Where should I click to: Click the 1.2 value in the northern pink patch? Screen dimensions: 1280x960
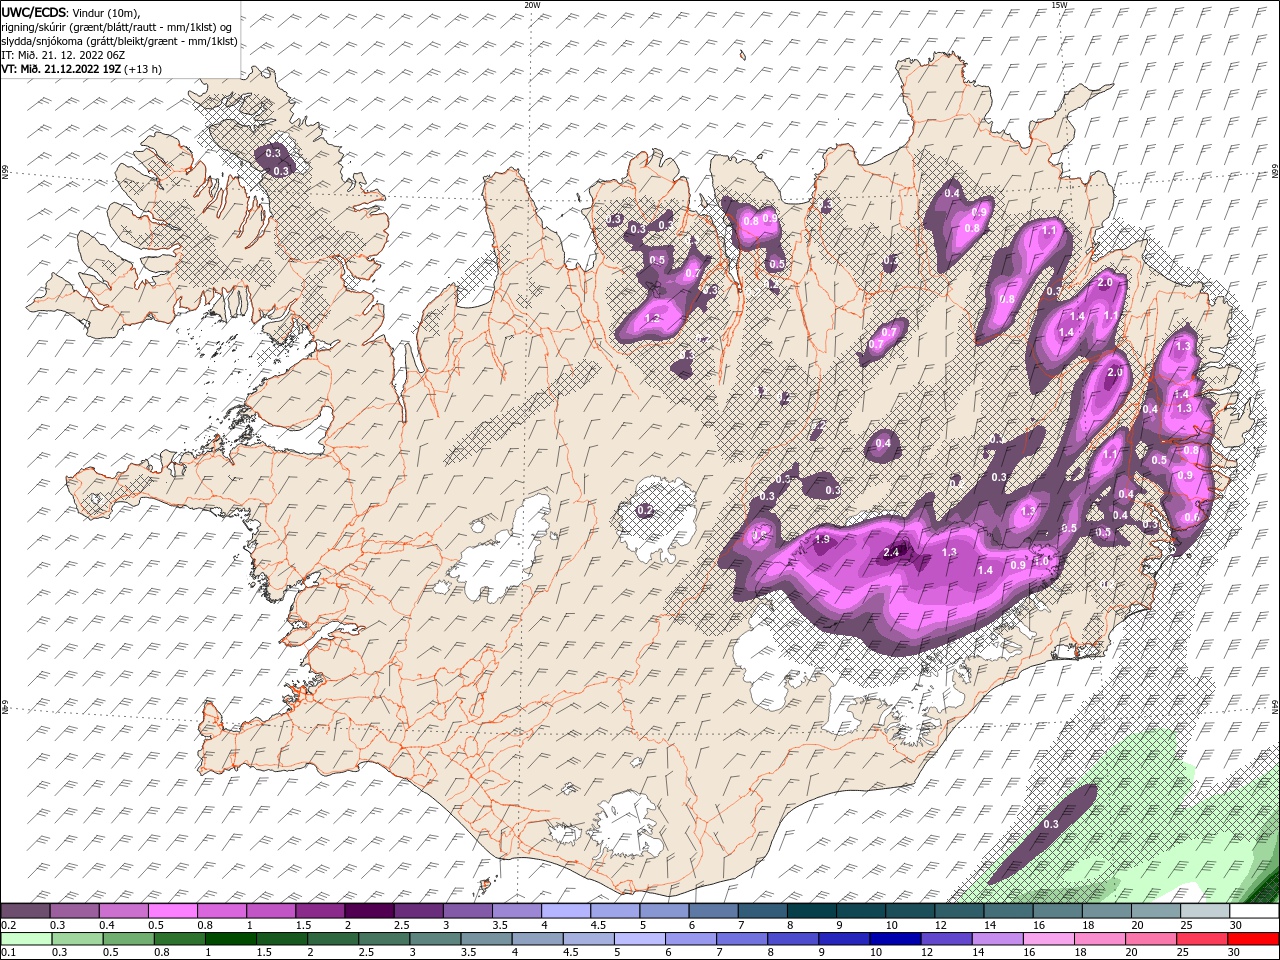(653, 319)
